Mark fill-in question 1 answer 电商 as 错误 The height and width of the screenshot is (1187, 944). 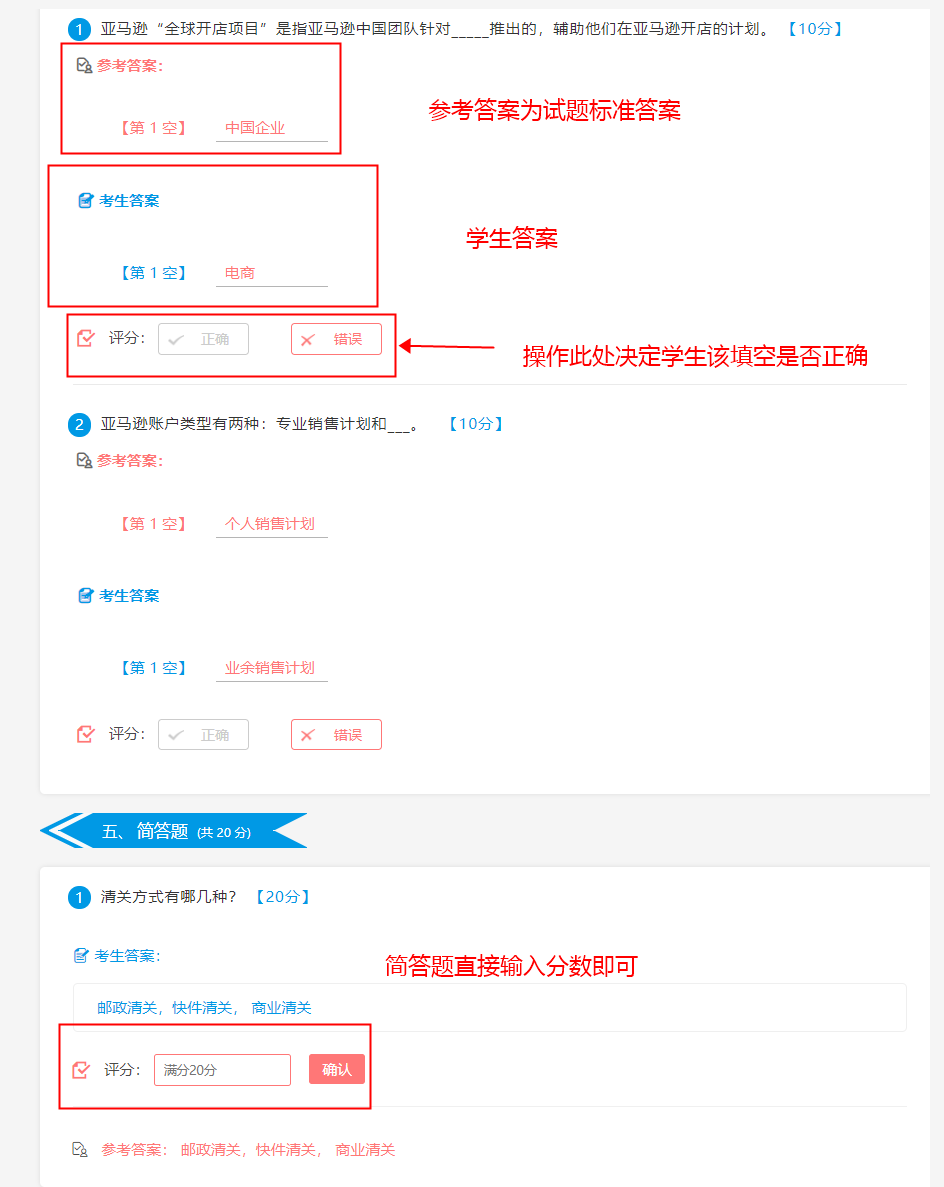click(x=336, y=339)
